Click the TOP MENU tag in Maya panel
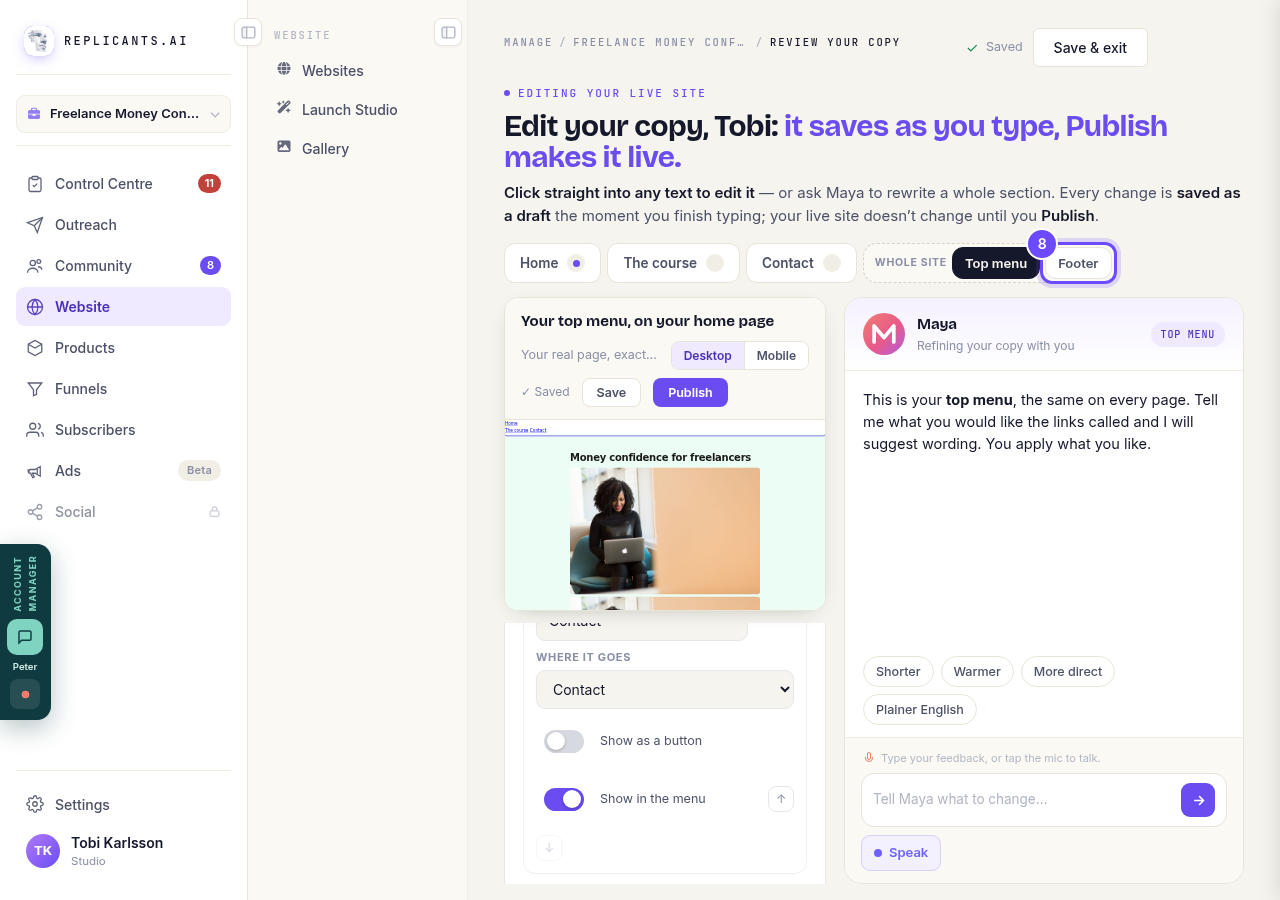Screen dimensions: 1280x900 click(1187, 334)
